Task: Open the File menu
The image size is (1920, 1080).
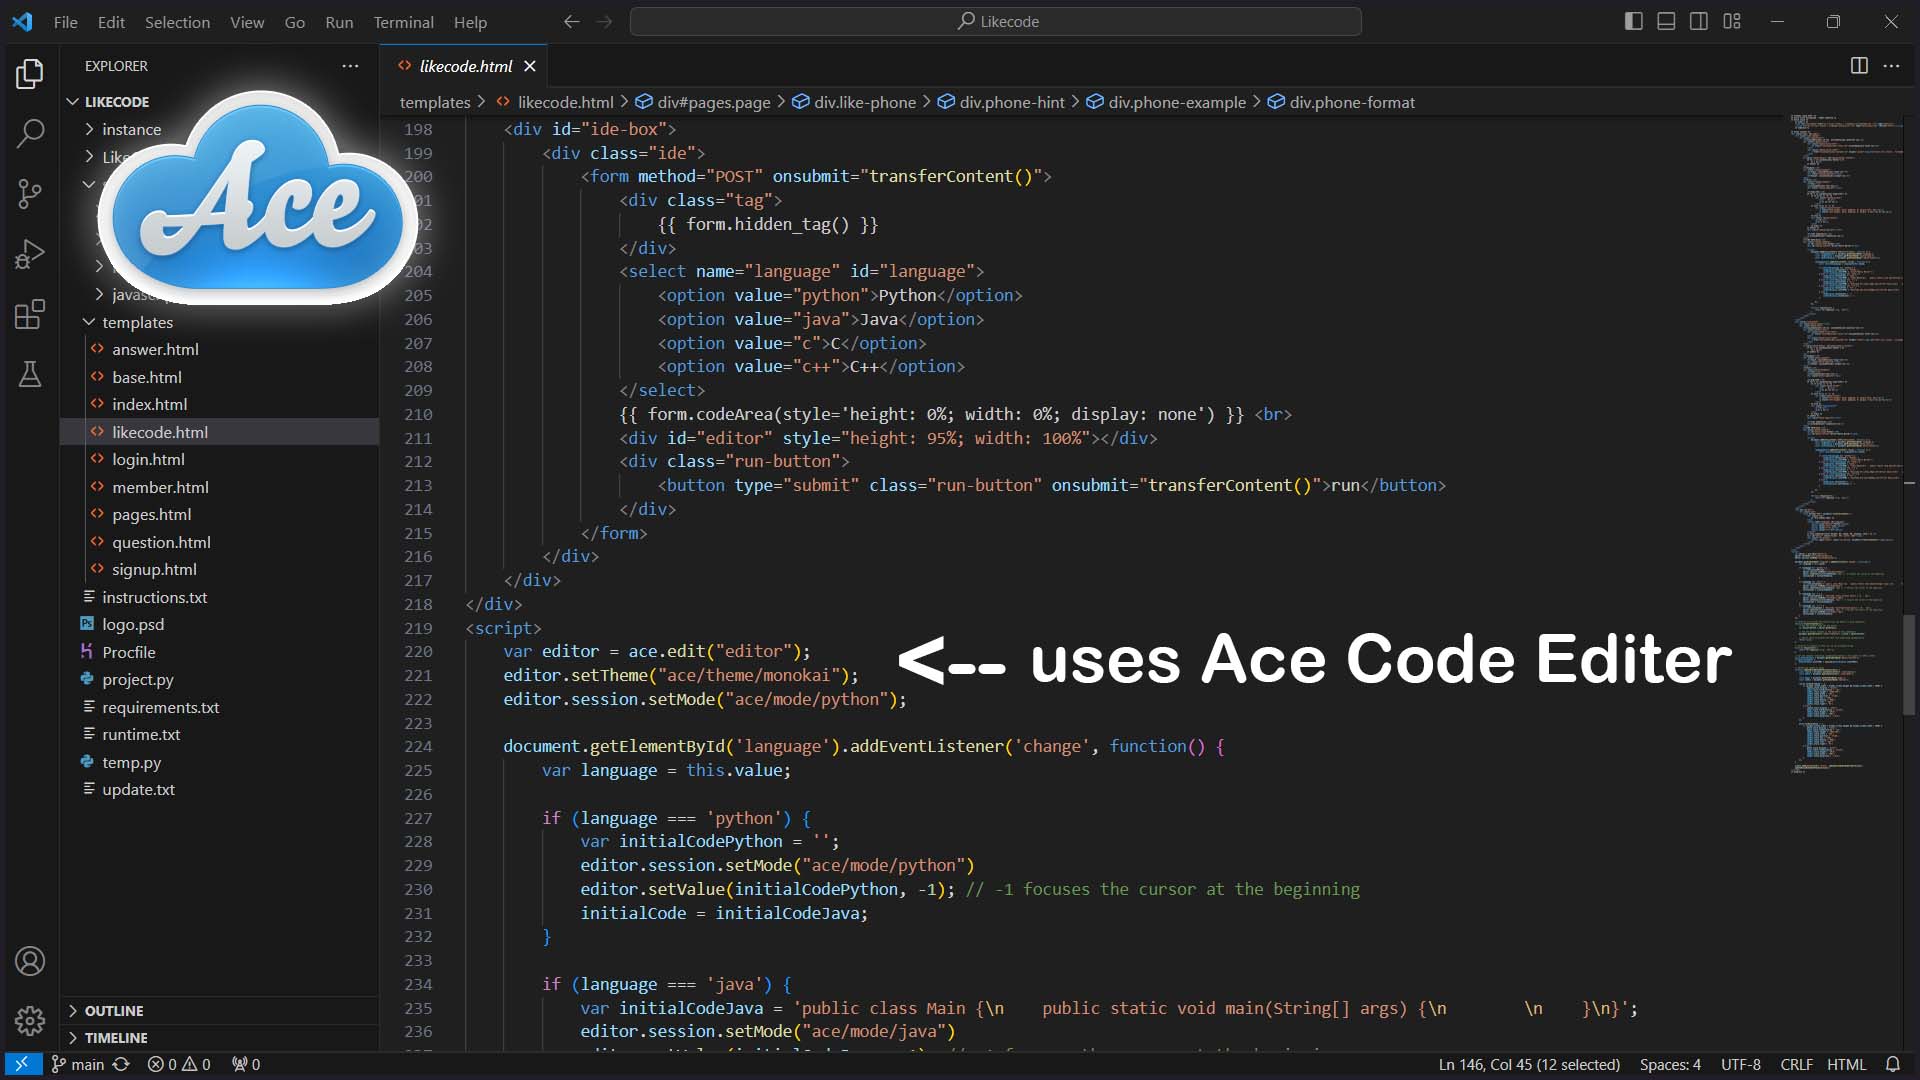Action: (65, 22)
